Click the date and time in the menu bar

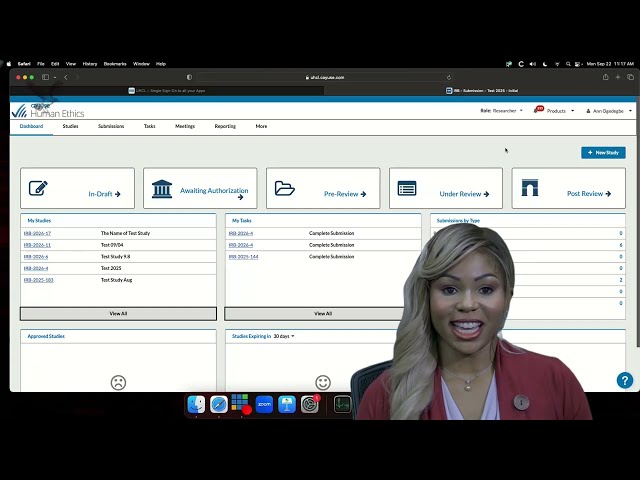tap(610, 64)
